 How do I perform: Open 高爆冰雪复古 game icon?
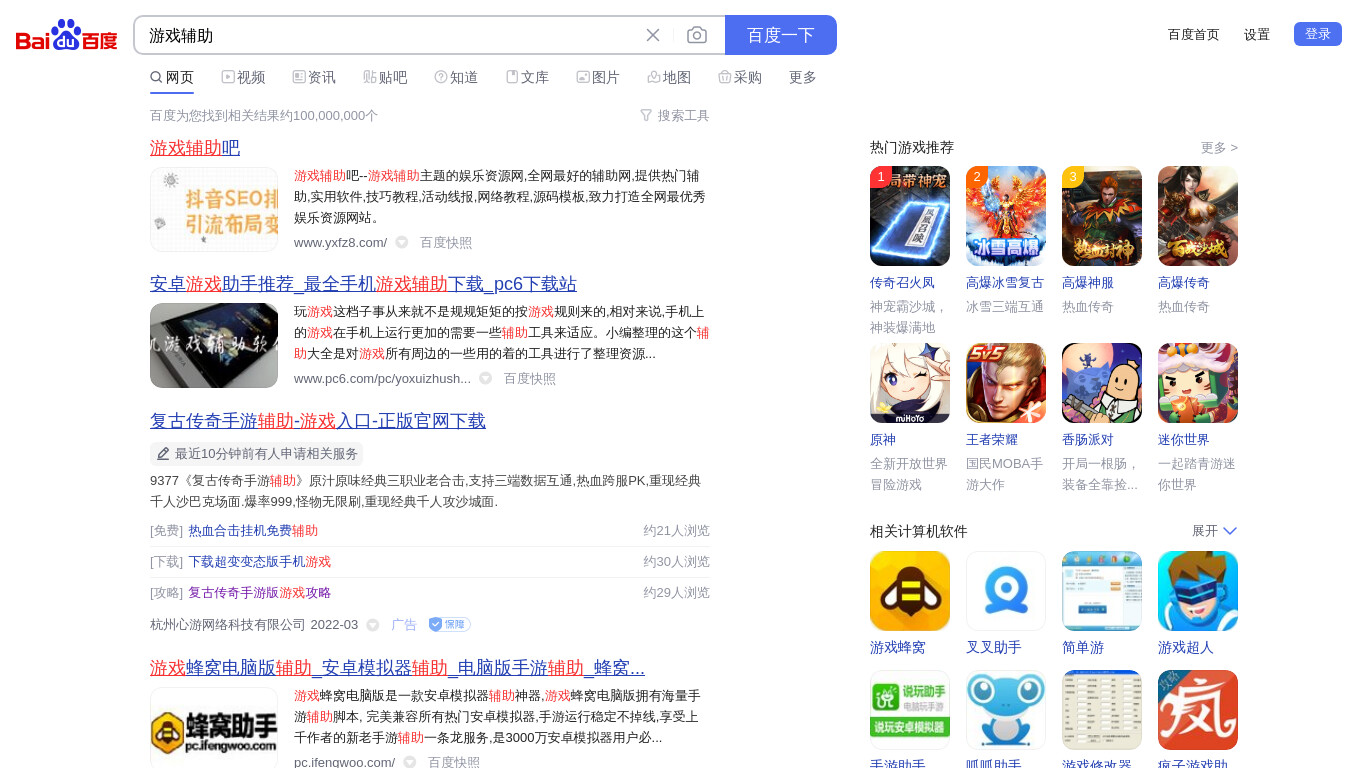point(1006,216)
